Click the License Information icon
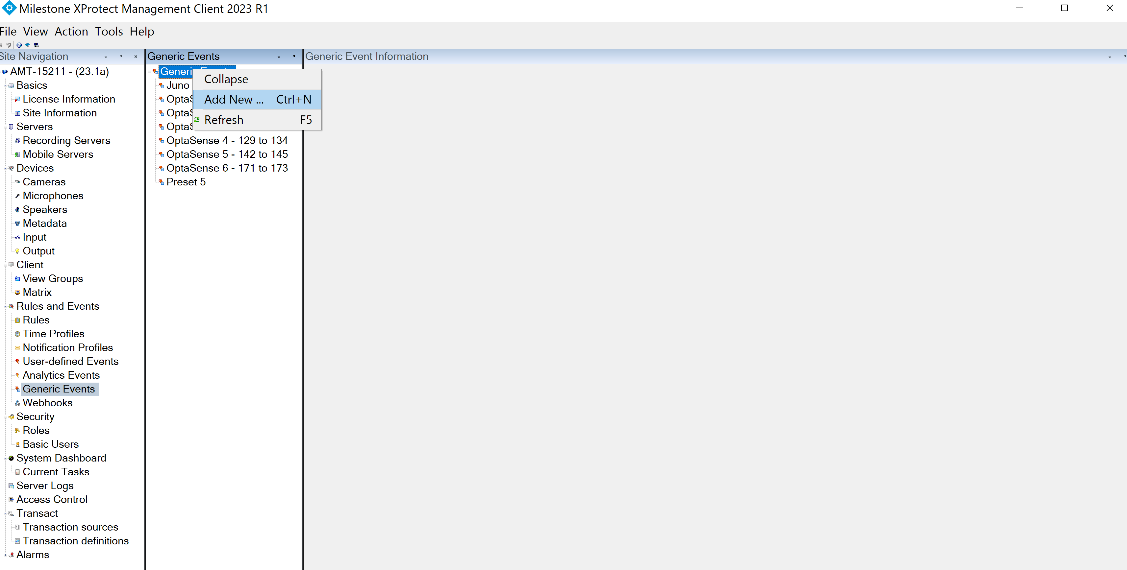This screenshot has height=570, width=1127. (x=17, y=100)
